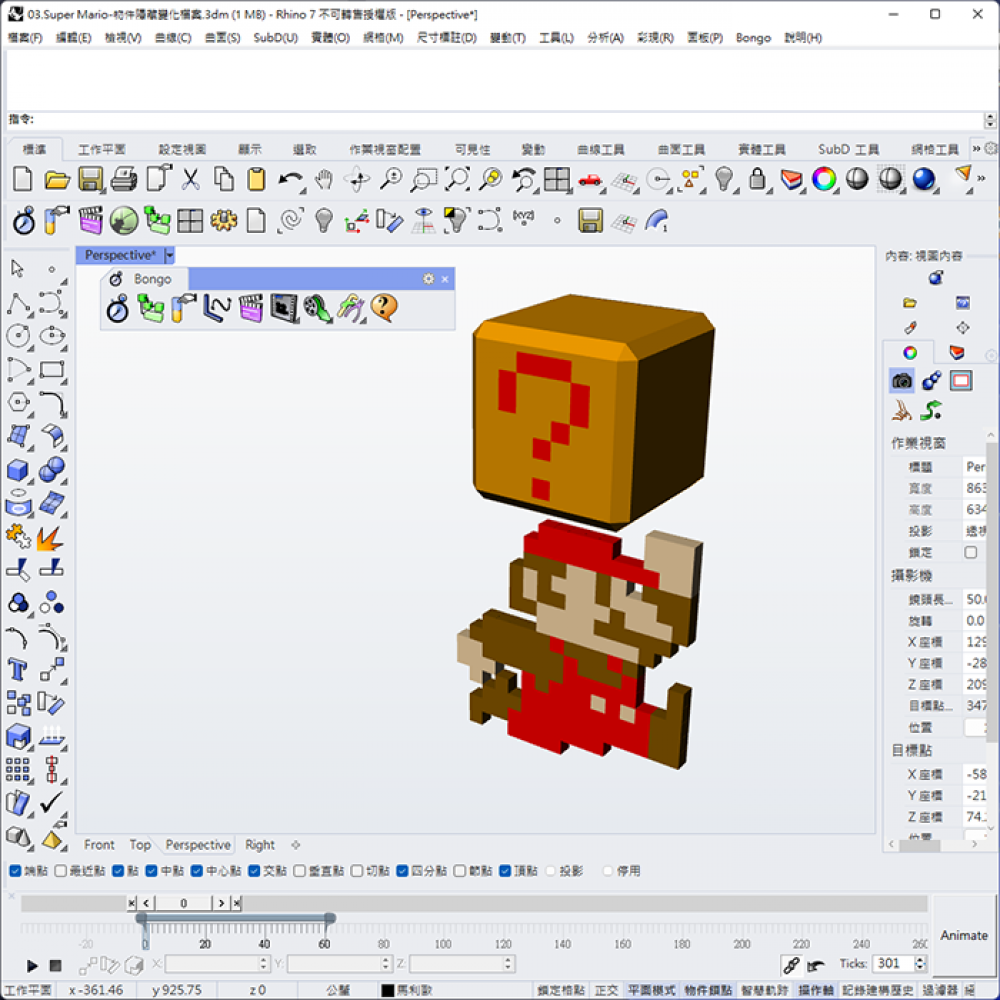
Task: Disable the 端點 osnap checkbox
Action: [x=15, y=871]
